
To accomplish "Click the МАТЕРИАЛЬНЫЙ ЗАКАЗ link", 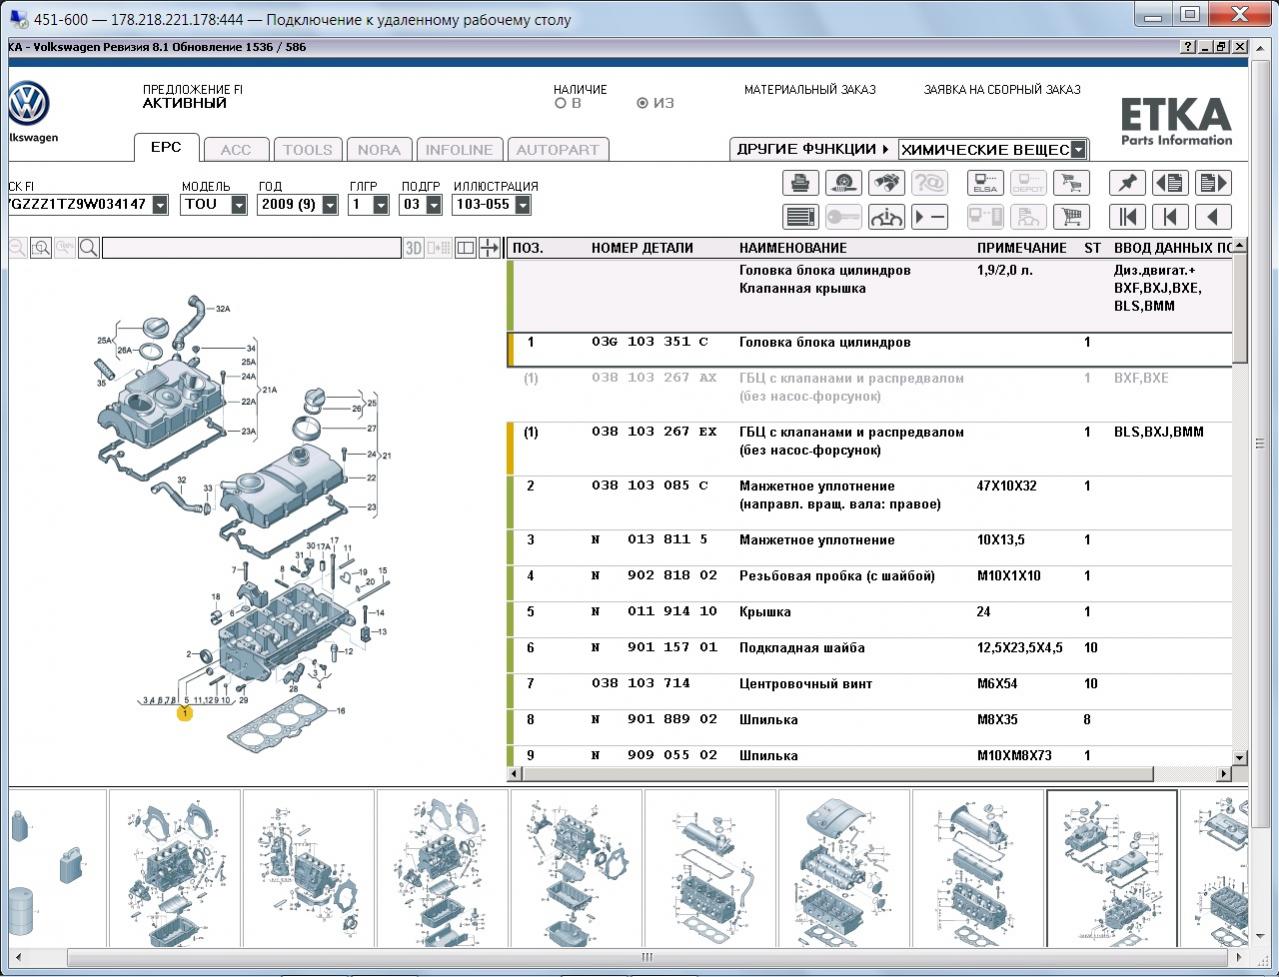I will click(x=810, y=90).
